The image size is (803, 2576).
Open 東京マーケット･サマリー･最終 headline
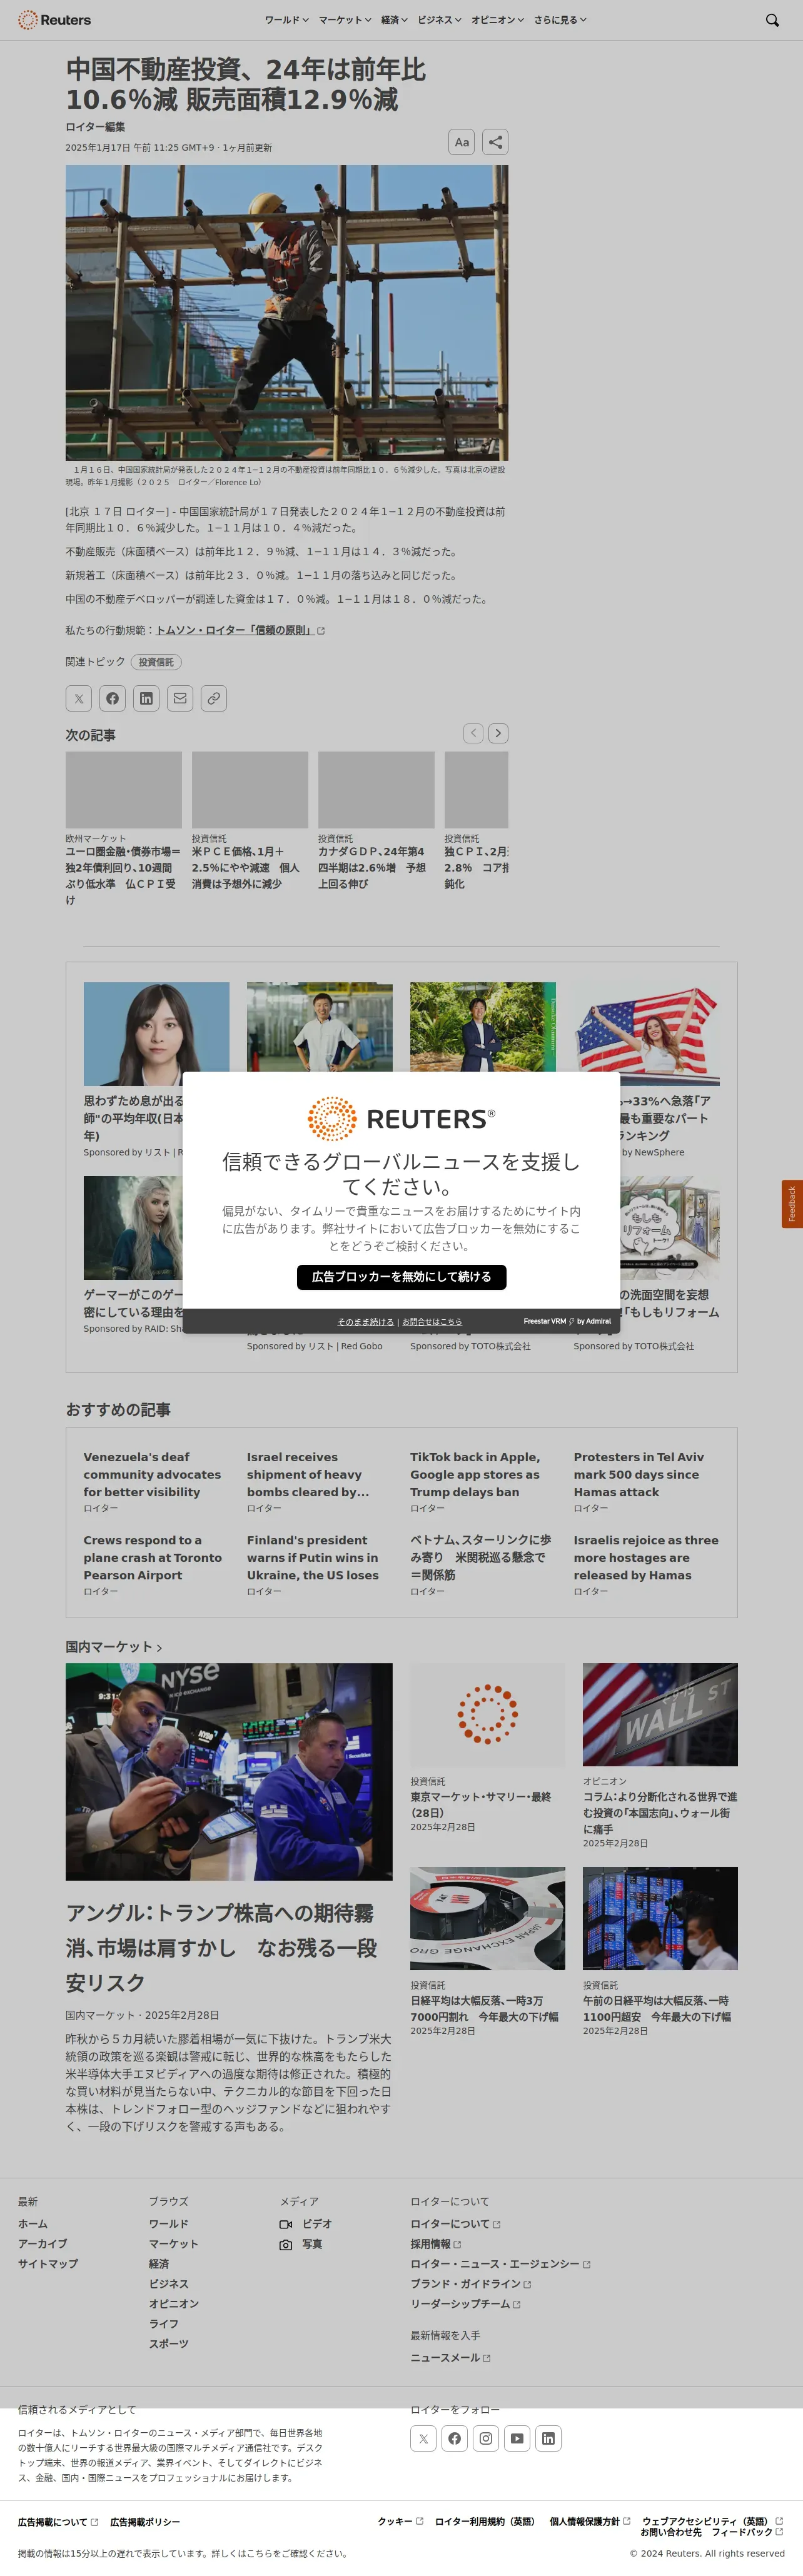(481, 1804)
